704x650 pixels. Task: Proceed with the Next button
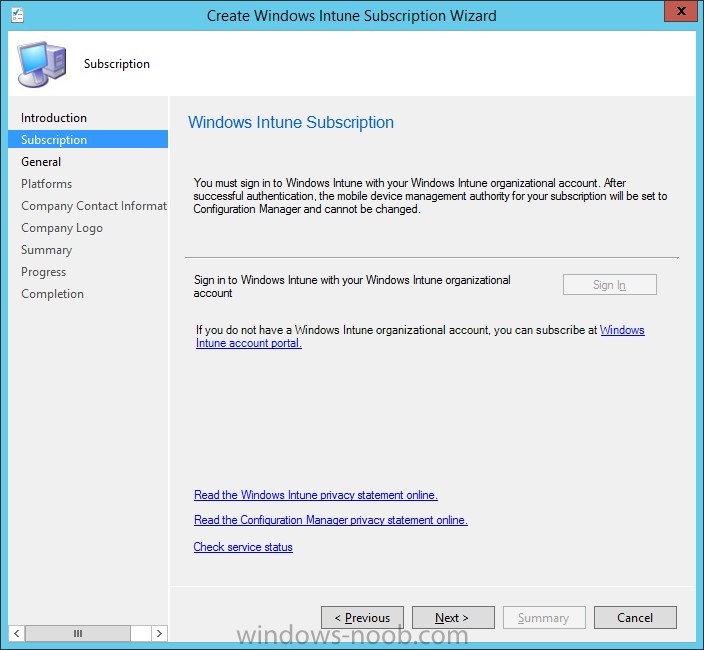(453, 618)
